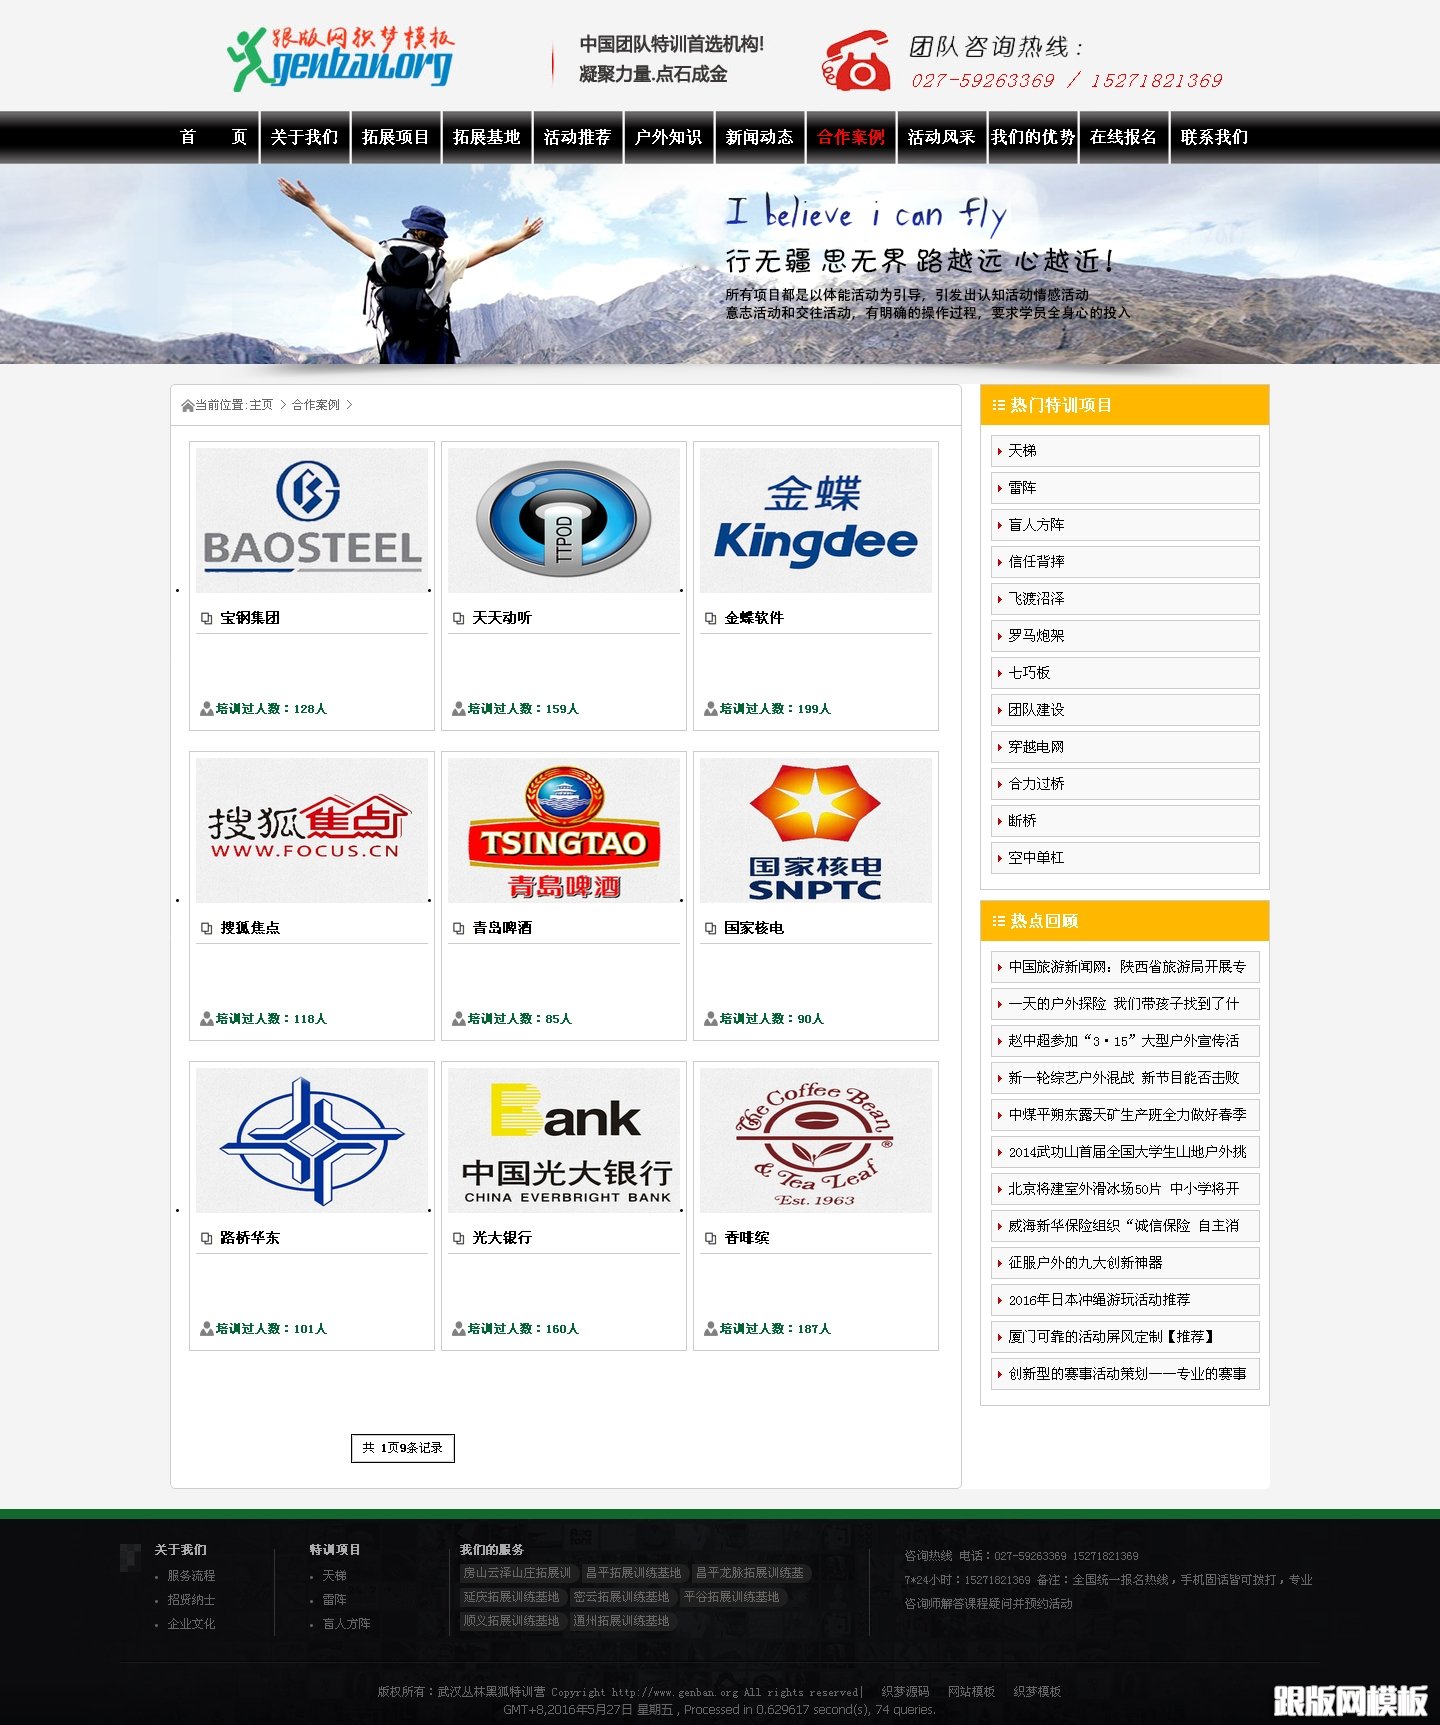Open news 征服户外的九大创新神器
Viewport: 1440px width, 1725px height.
(1125, 1263)
